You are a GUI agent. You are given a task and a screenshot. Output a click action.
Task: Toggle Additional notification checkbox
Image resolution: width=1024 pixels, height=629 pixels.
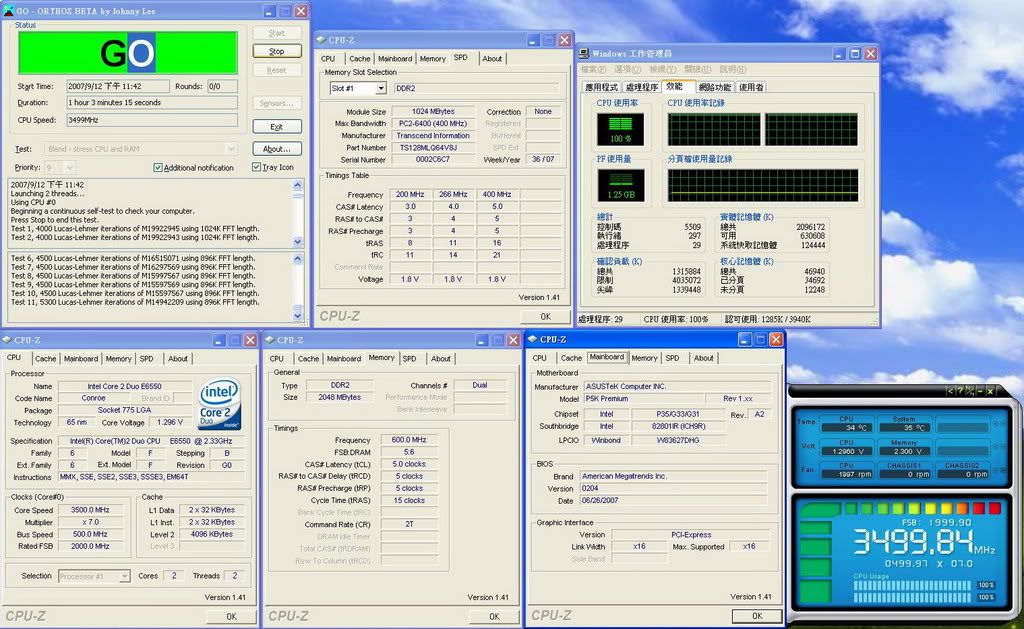157,168
